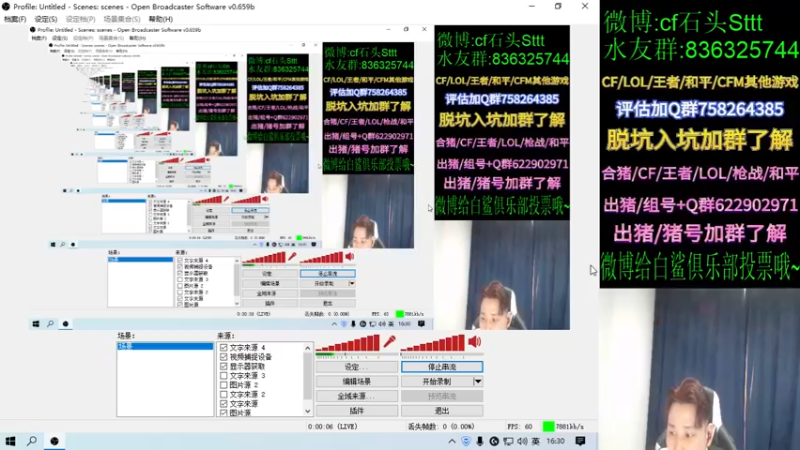
Task: Open the 档案(F) menu
Action: 15,19
